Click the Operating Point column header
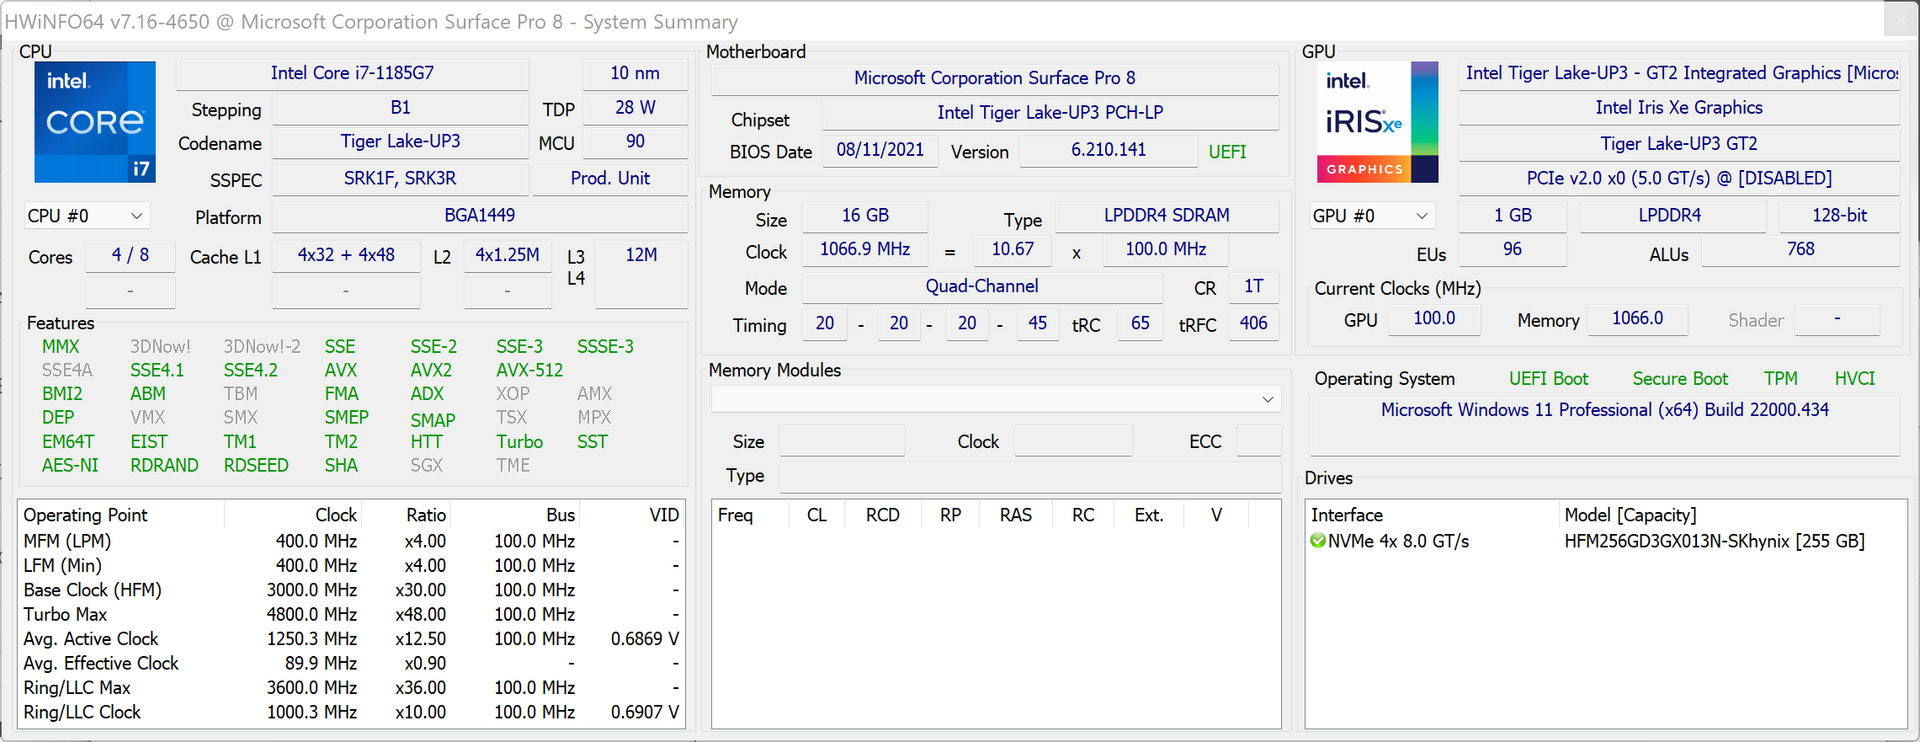Viewport: 1920px width, 742px height. (86, 515)
